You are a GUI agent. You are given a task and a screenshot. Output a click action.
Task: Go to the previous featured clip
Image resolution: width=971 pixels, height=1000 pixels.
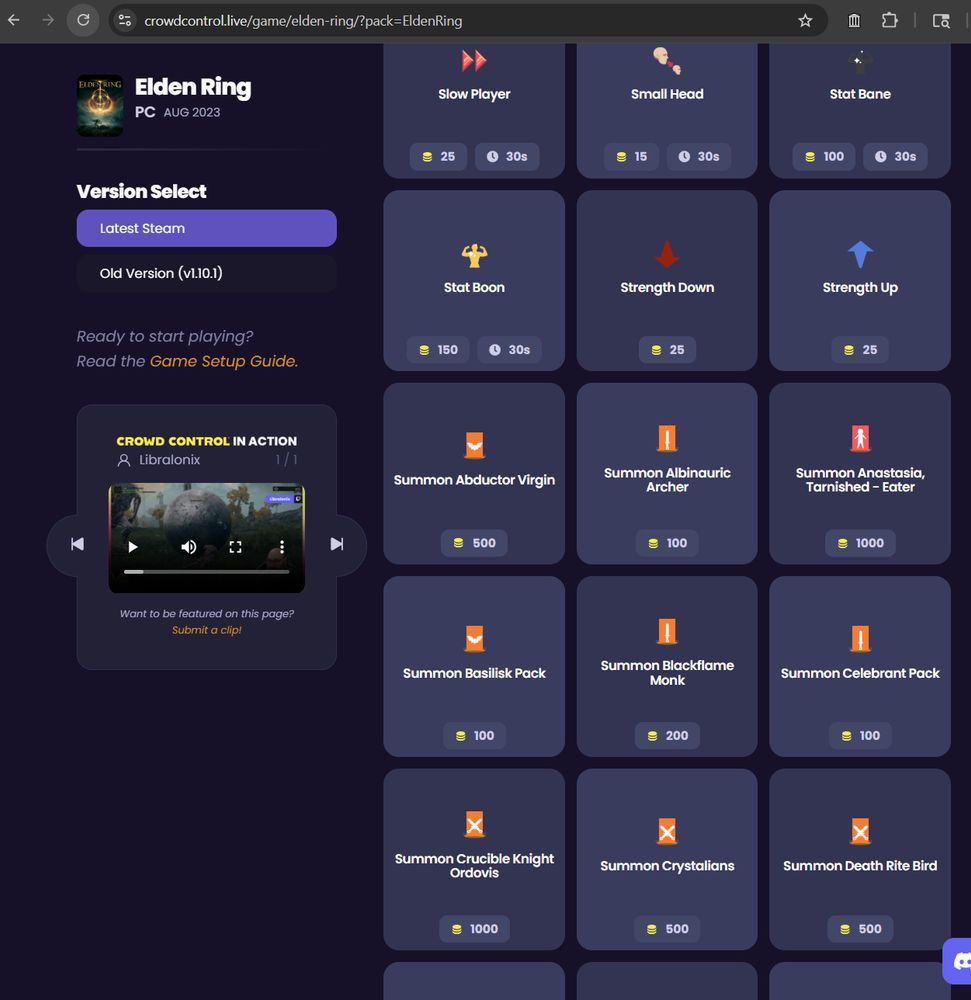coord(77,544)
